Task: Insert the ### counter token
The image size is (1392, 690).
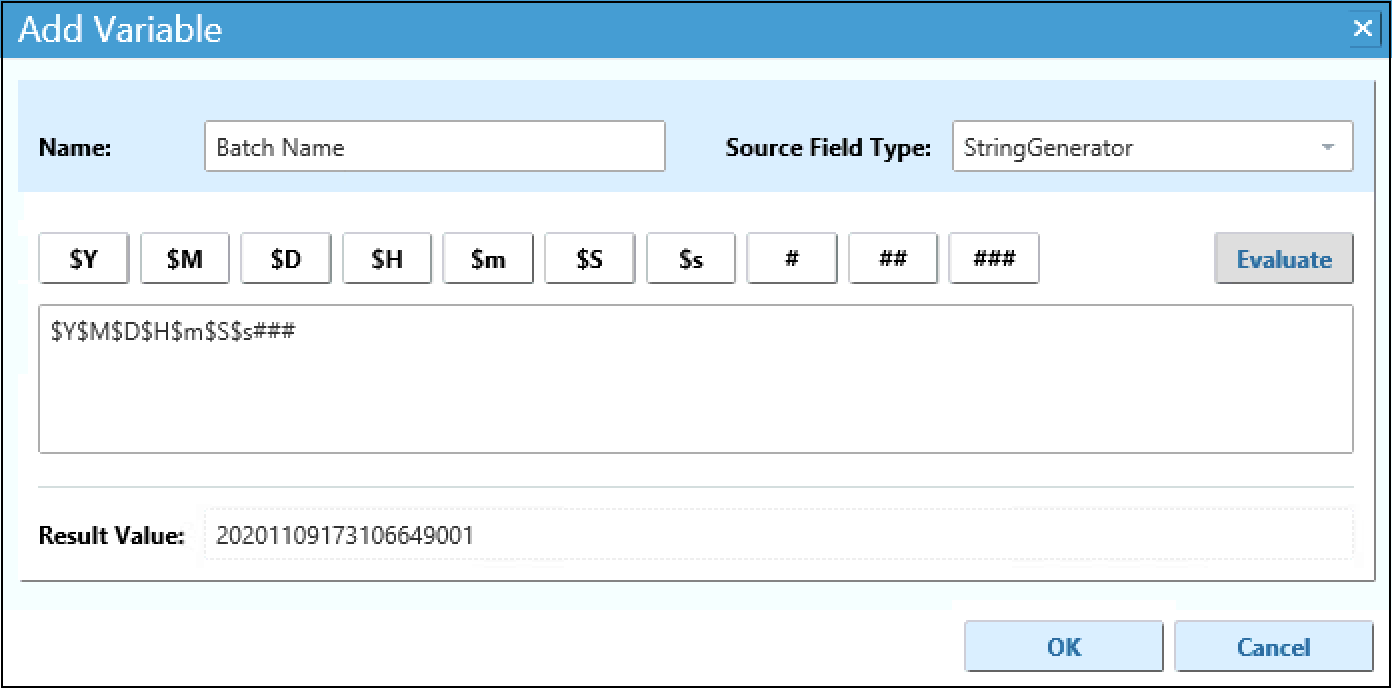Action: pos(994,259)
